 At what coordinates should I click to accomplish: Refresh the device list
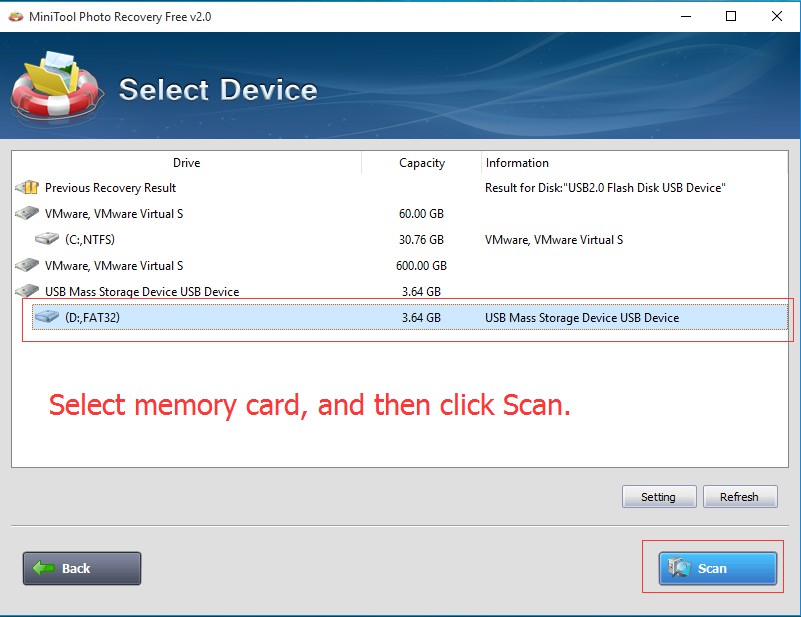[x=740, y=496]
